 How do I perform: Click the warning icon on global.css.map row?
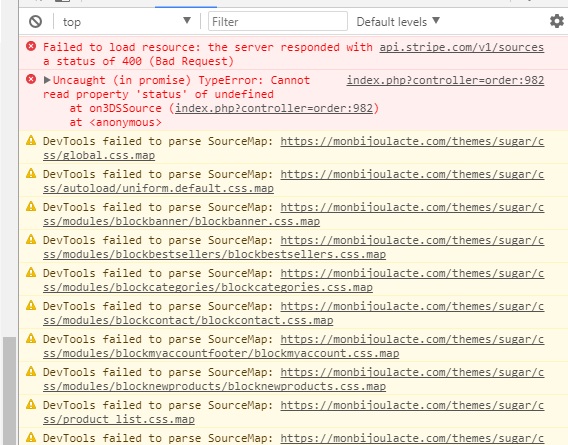pyautogui.click(x=31, y=140)
